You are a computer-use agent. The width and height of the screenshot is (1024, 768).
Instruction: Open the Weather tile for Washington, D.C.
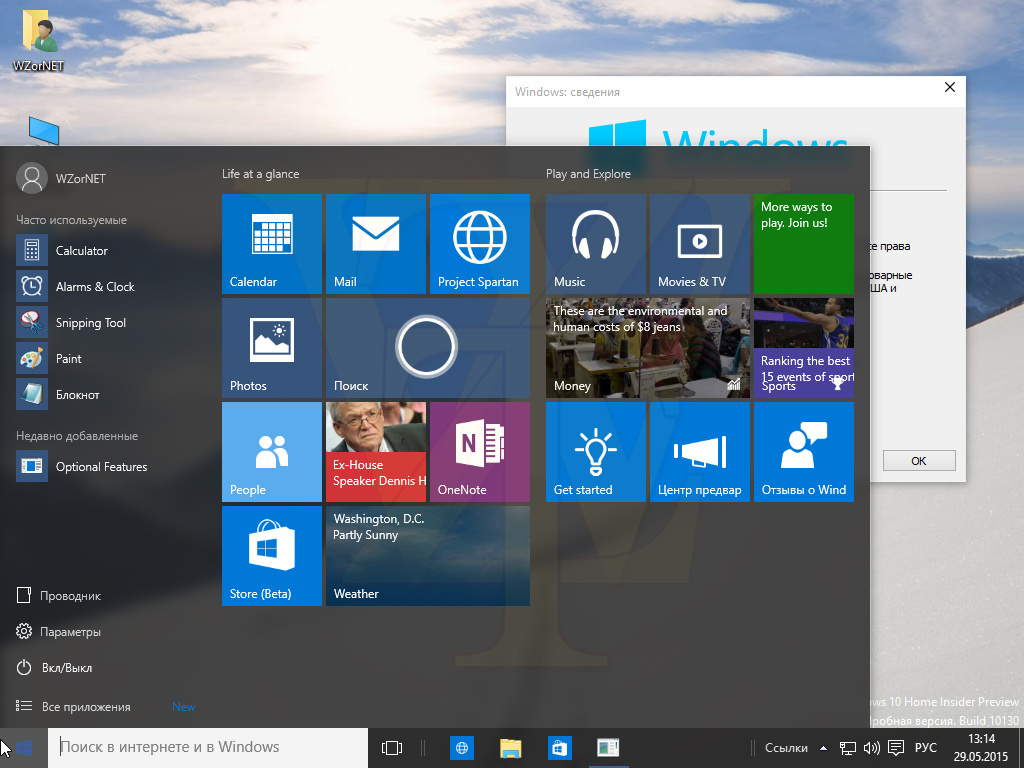click(x=428, y=556)
